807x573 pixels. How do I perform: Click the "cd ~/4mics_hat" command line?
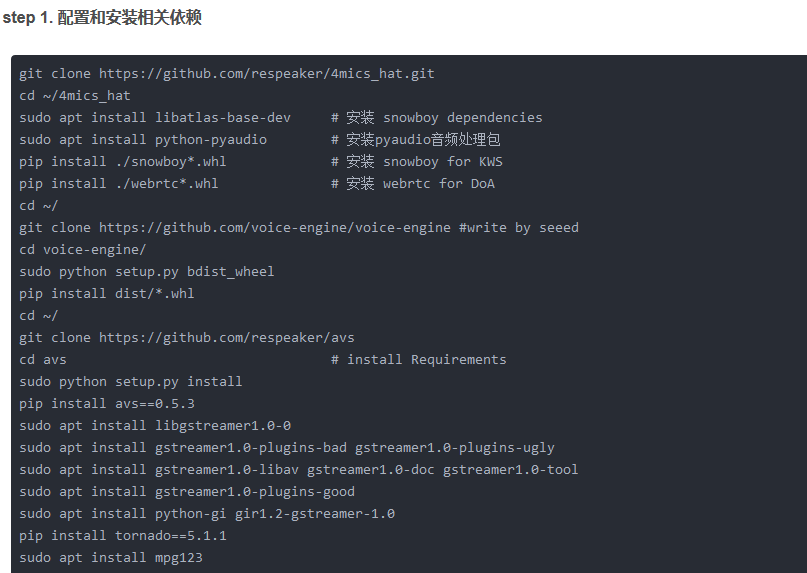pos(75,95)
